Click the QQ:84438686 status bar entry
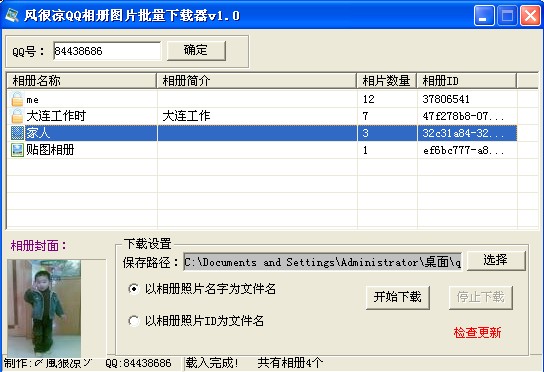544x372 pixels. 138,363
